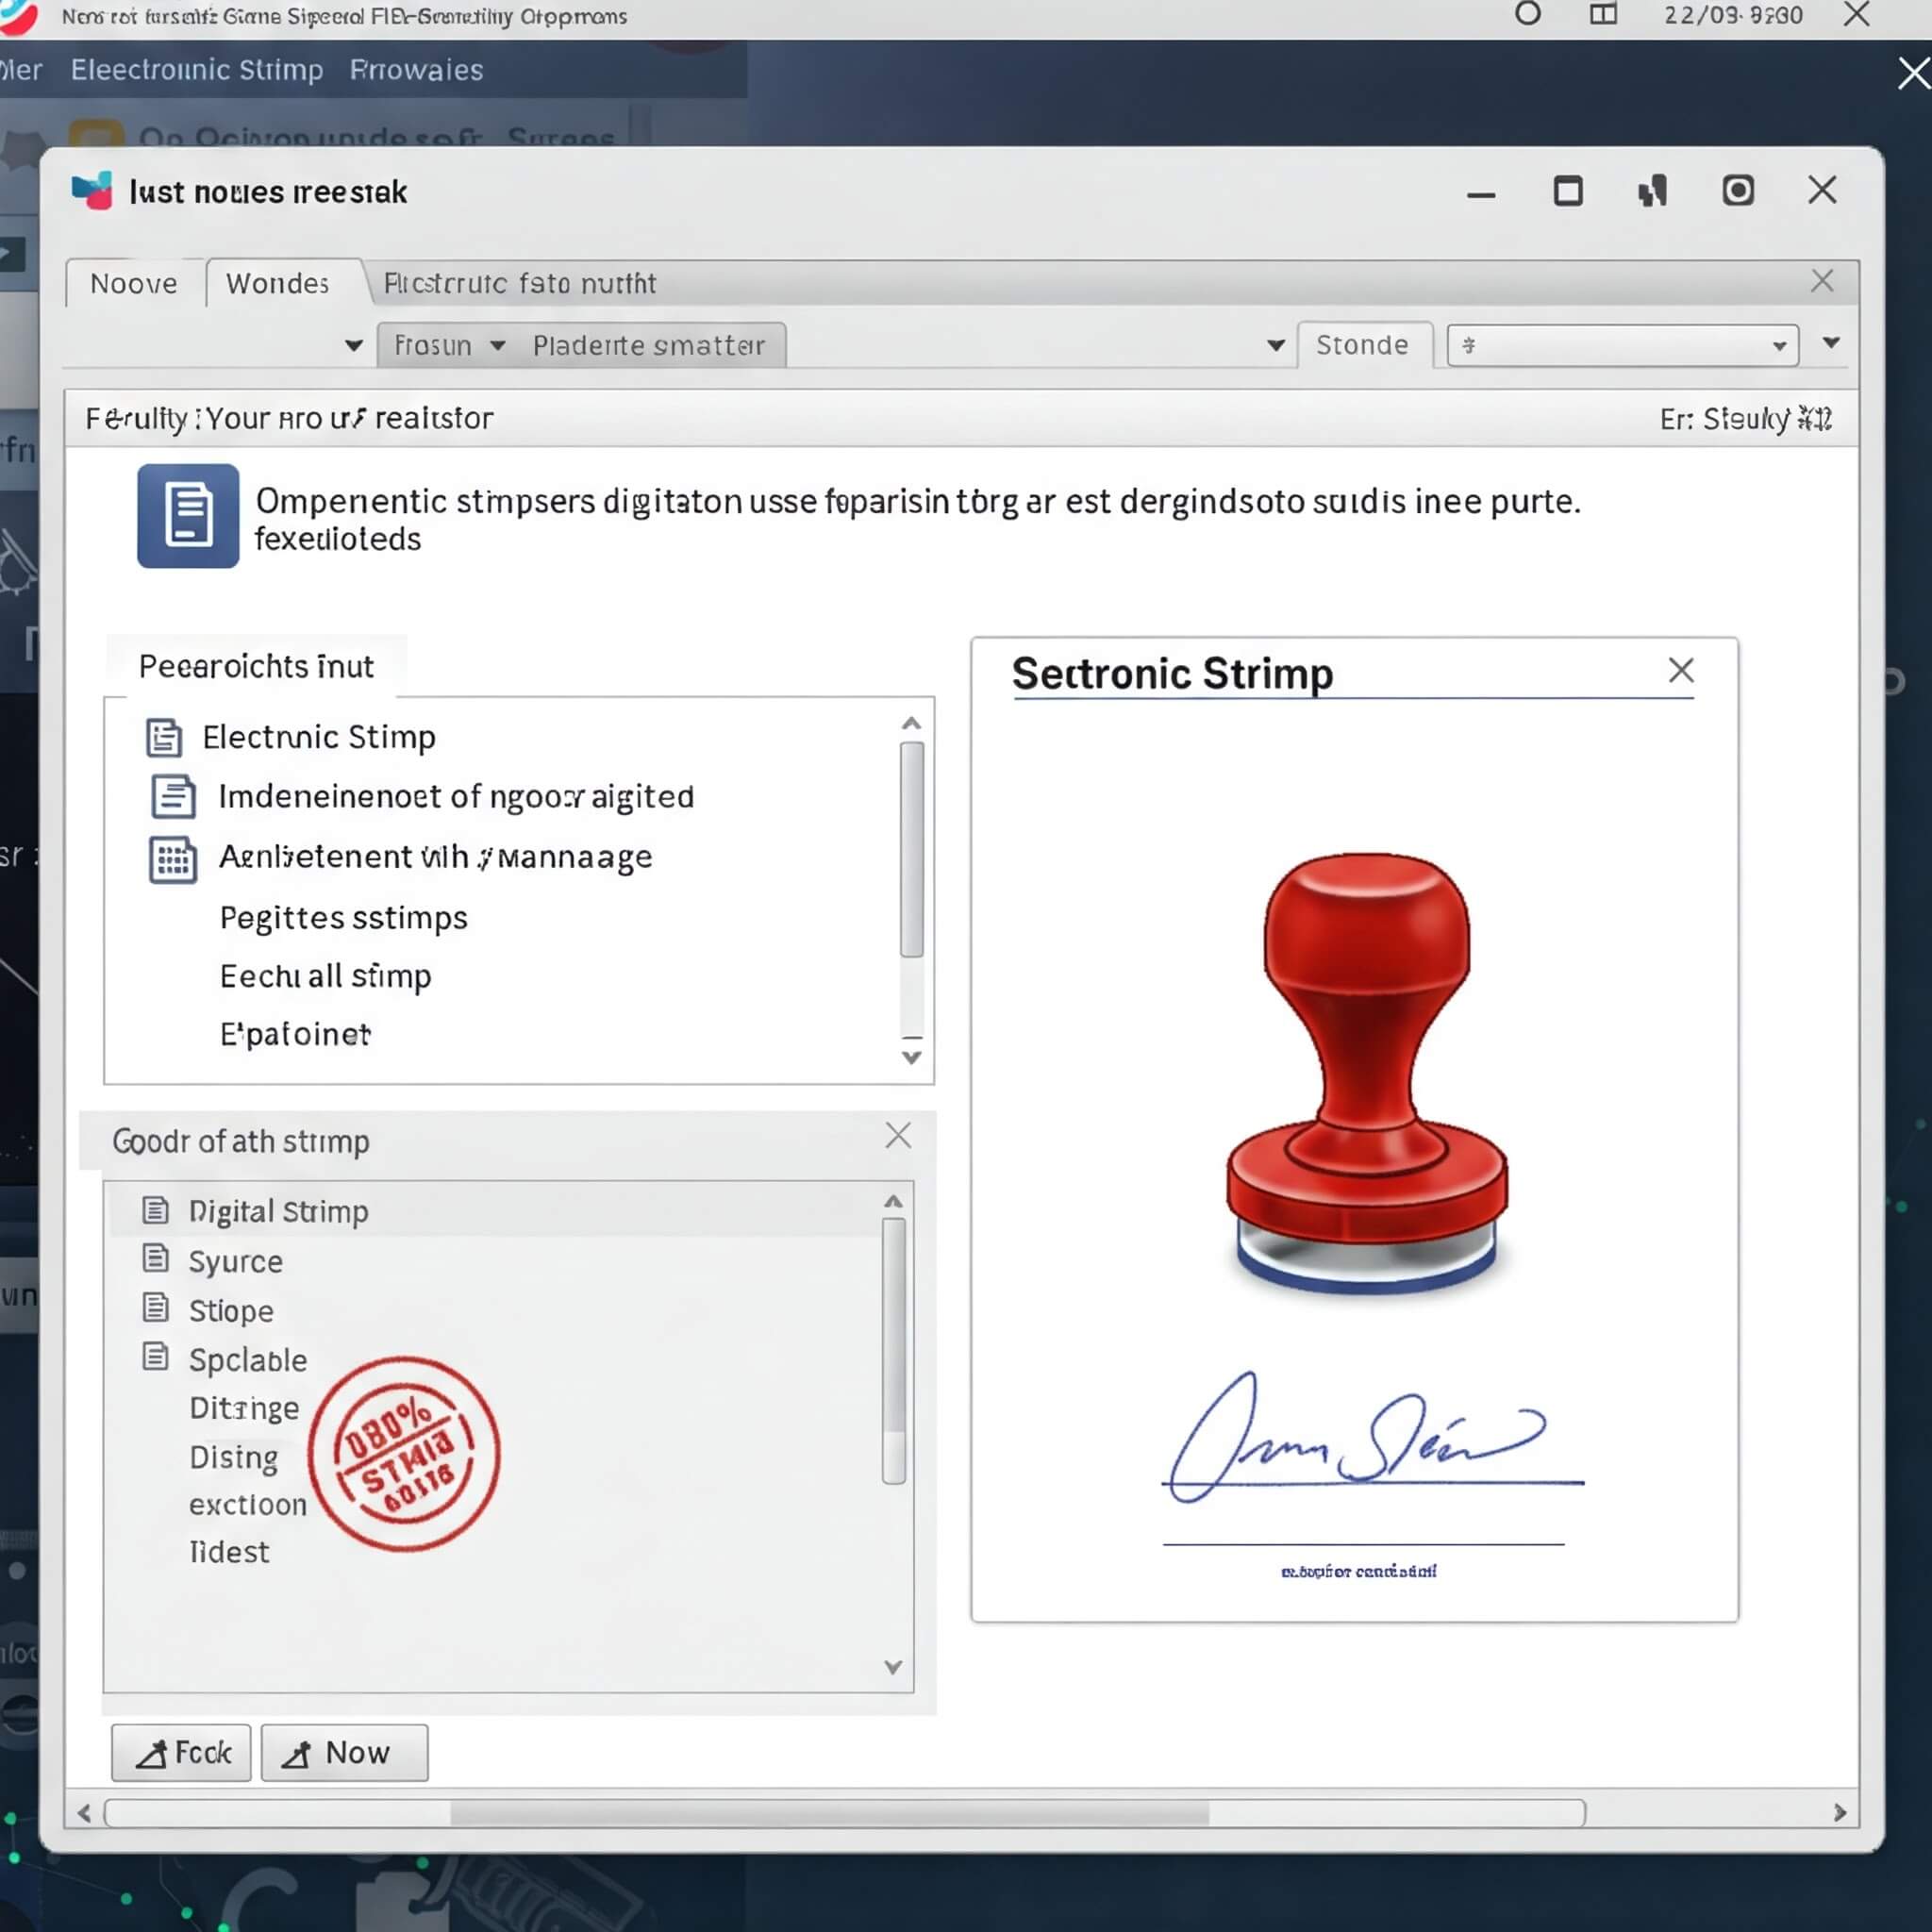Close the Goodr of ath strimp panel

[897, 1135]
